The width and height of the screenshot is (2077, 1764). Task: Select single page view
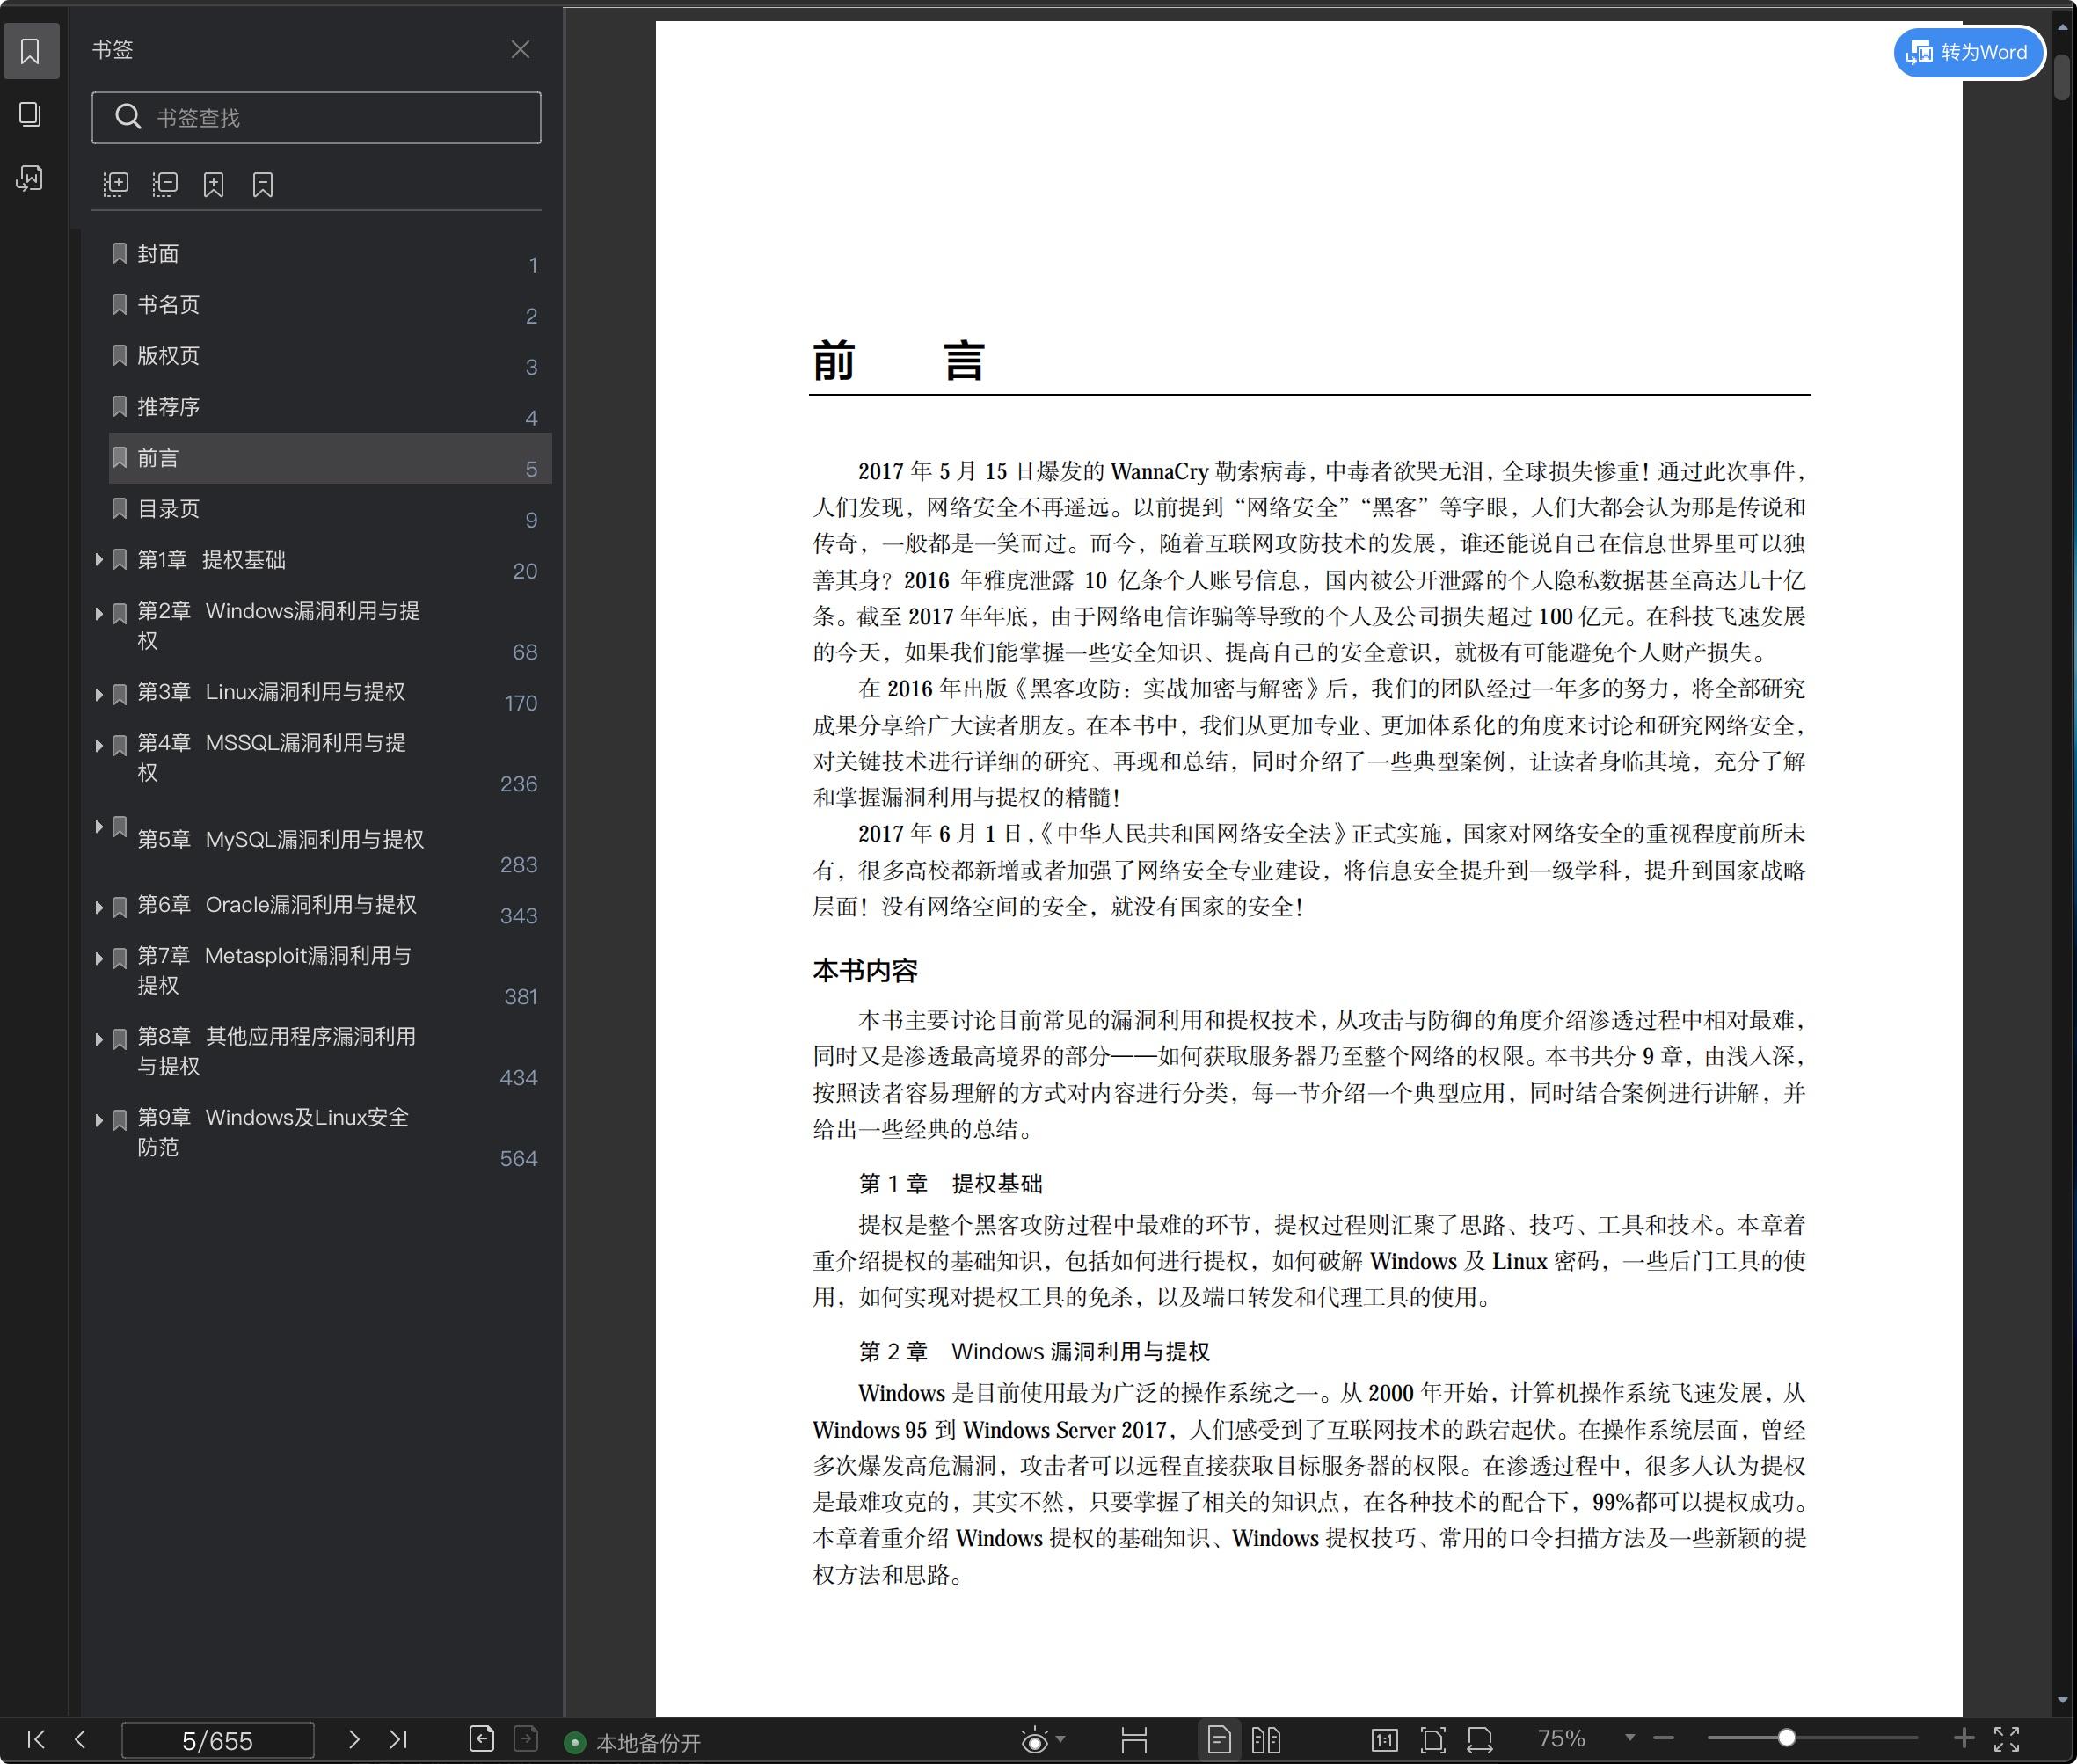point(1219,1740)
